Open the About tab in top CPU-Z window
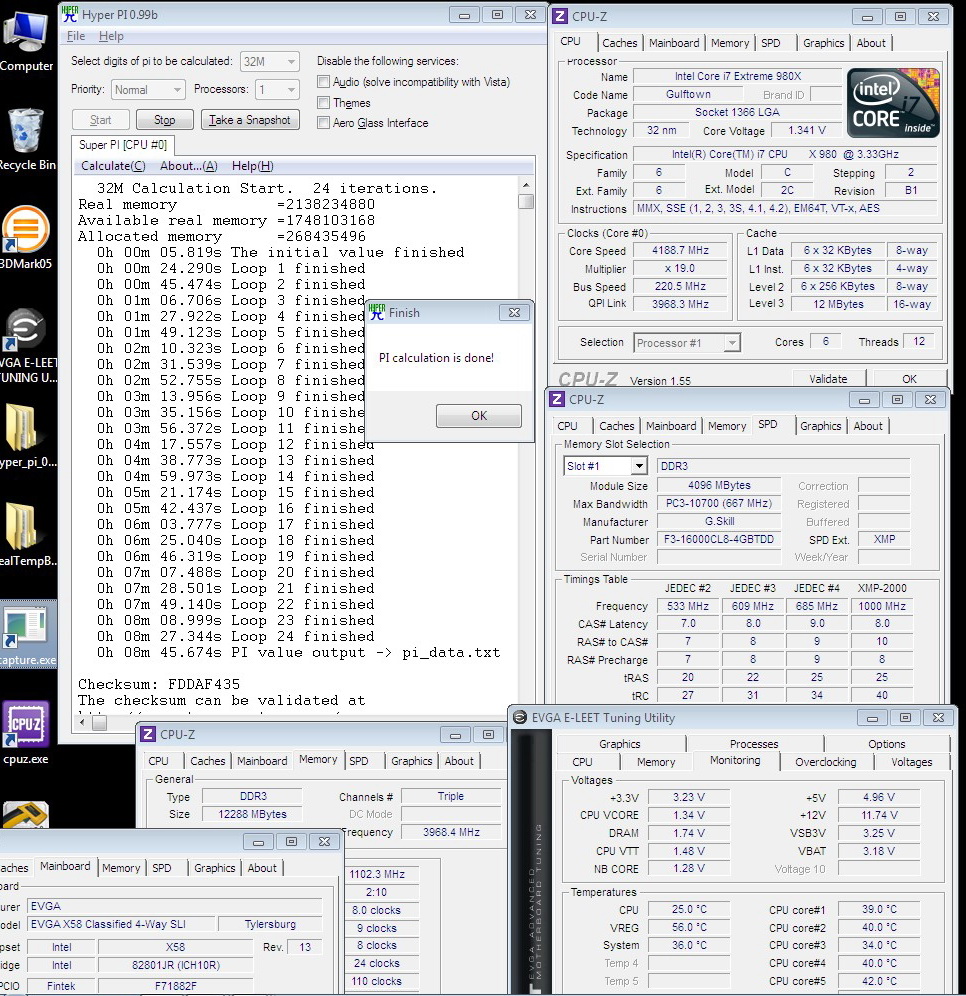Screen dimensions: 966x996 [x=871, y=43]
